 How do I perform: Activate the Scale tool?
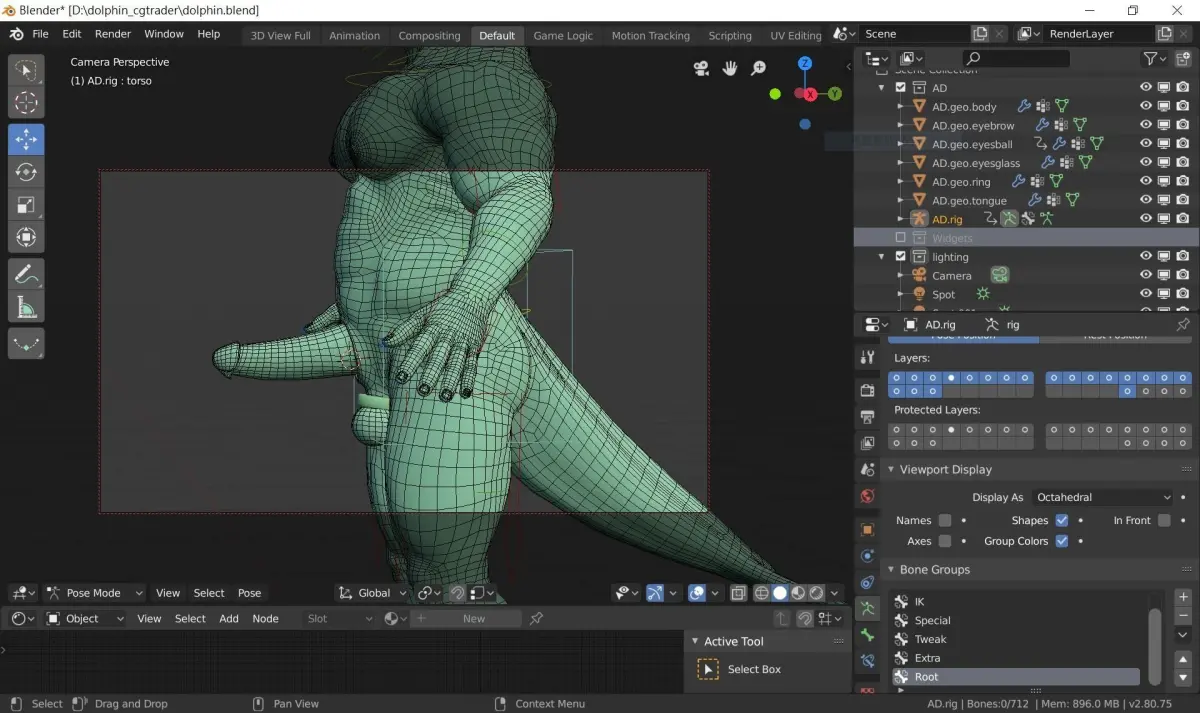click(x=26, y=205)
